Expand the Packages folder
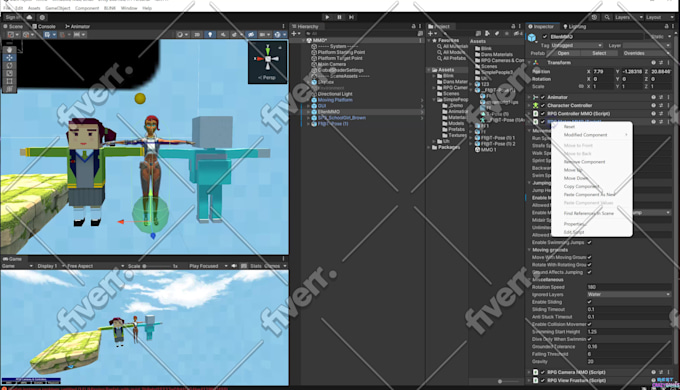The width and height of the screenshot is (680, 390). point(429,147)
